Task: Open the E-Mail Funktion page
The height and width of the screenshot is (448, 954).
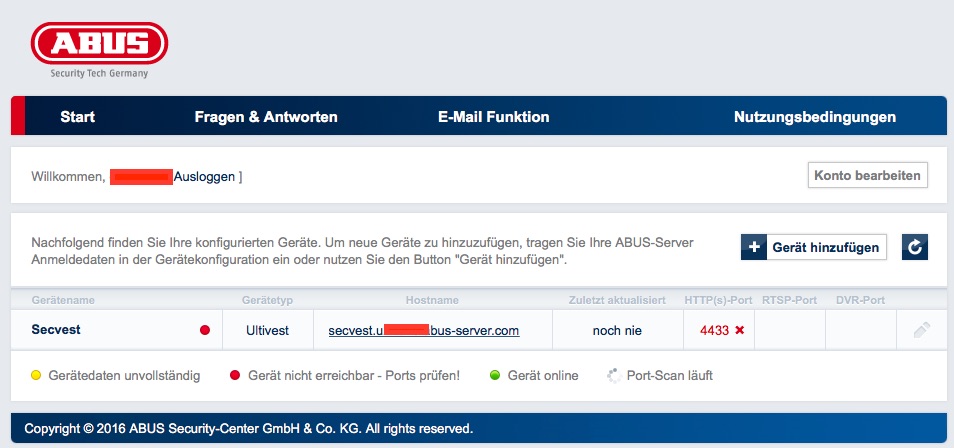Action: [x=493, y=117]
